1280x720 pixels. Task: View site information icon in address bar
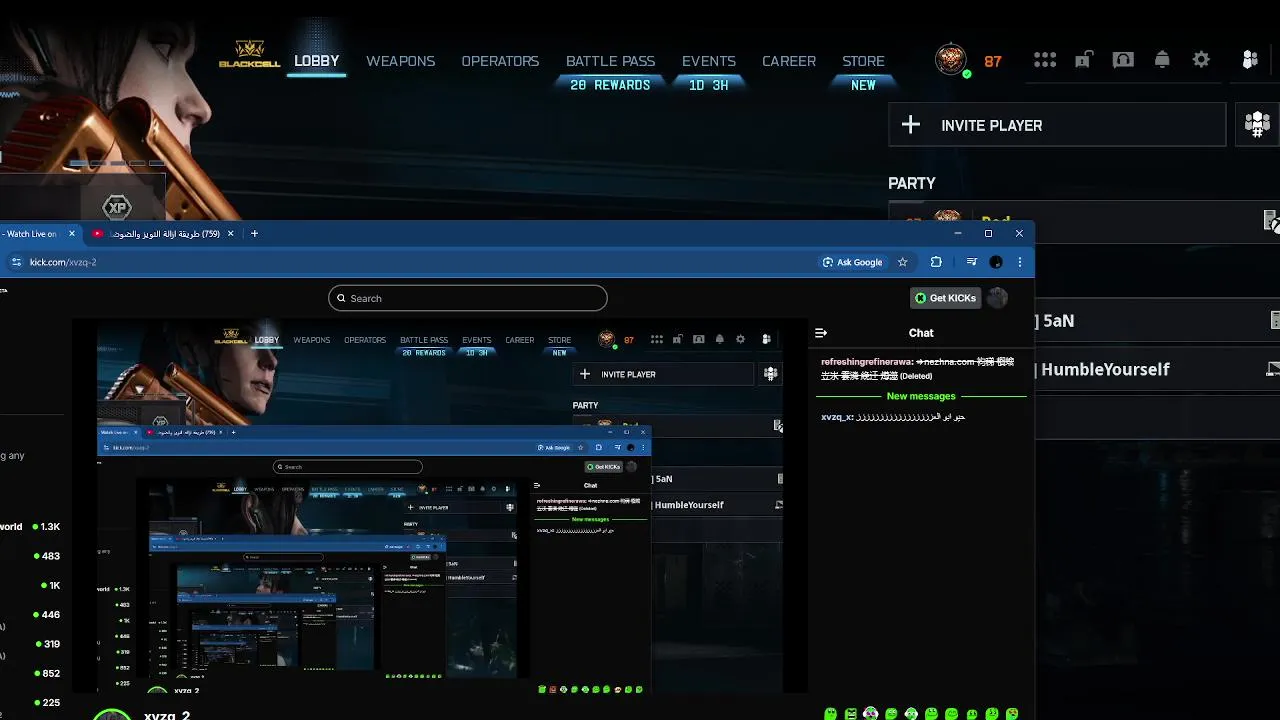click(x=16, y=262)
